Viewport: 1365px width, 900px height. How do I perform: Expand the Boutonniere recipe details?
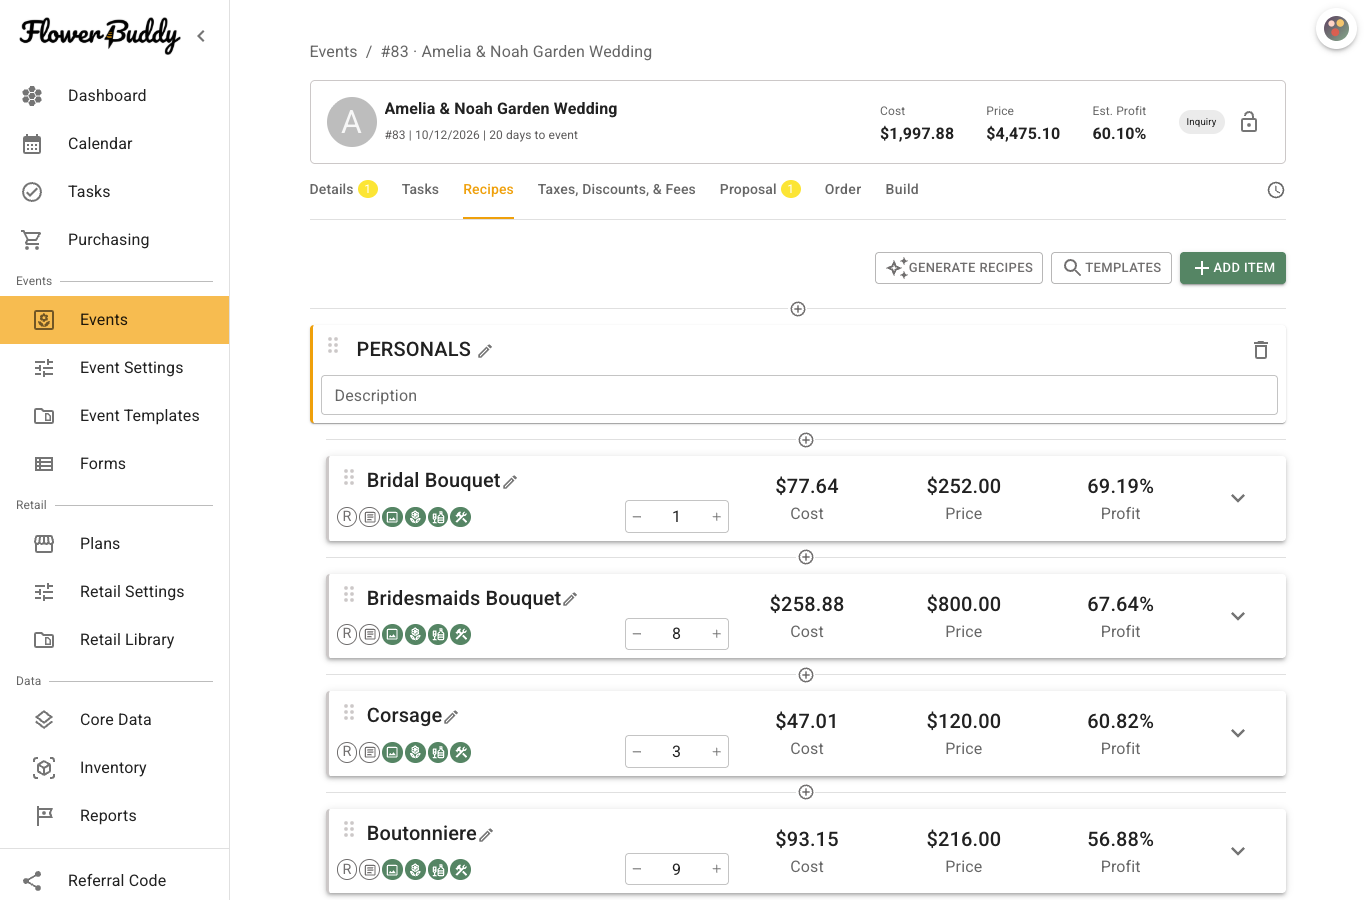click(1238, 851)
